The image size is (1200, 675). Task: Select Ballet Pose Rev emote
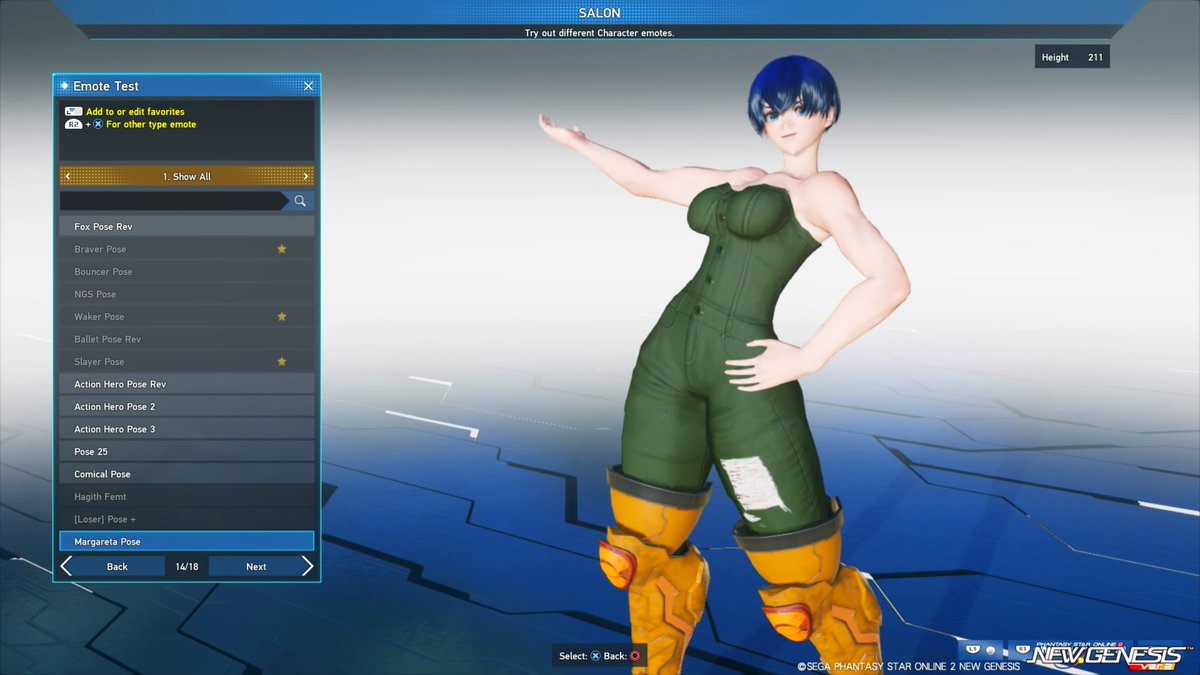pyautogui.click(x=187, y=339)
